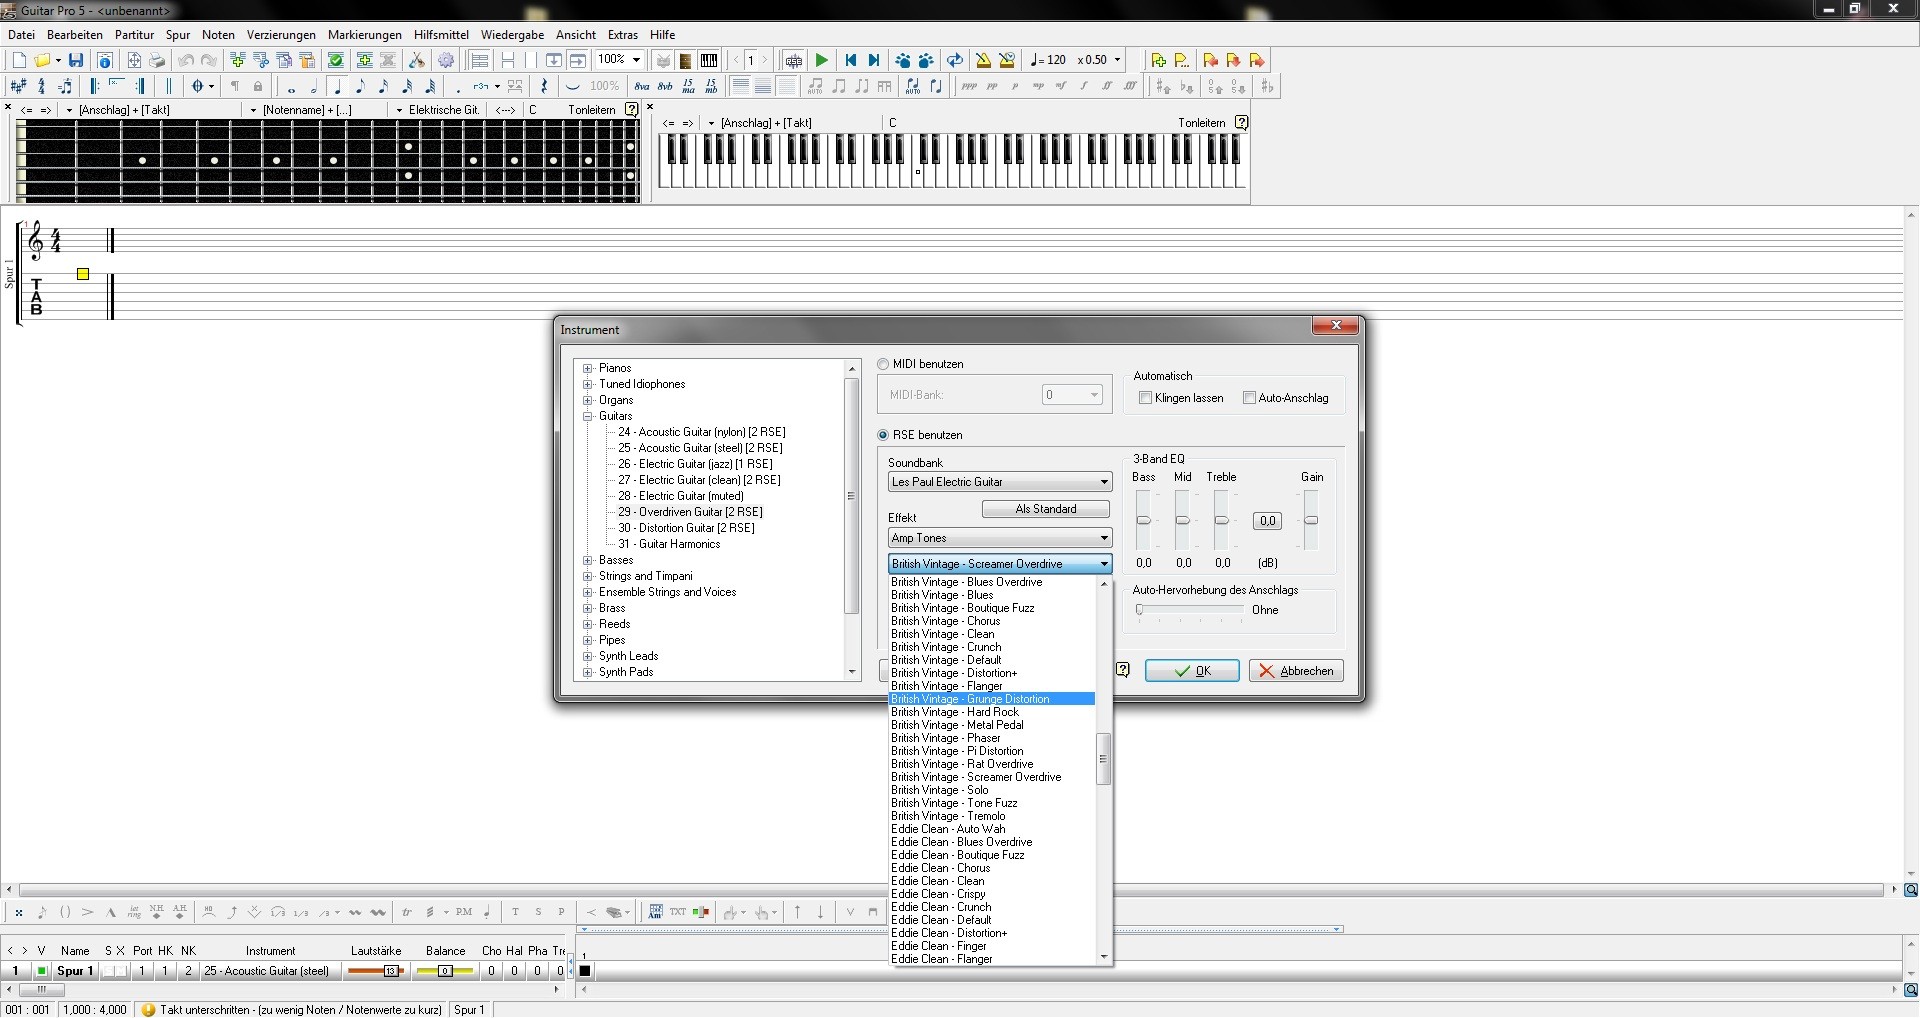Open the Bearbeiten menu
Viewport: 1920px width, 1018px height.
coord(75,34)
